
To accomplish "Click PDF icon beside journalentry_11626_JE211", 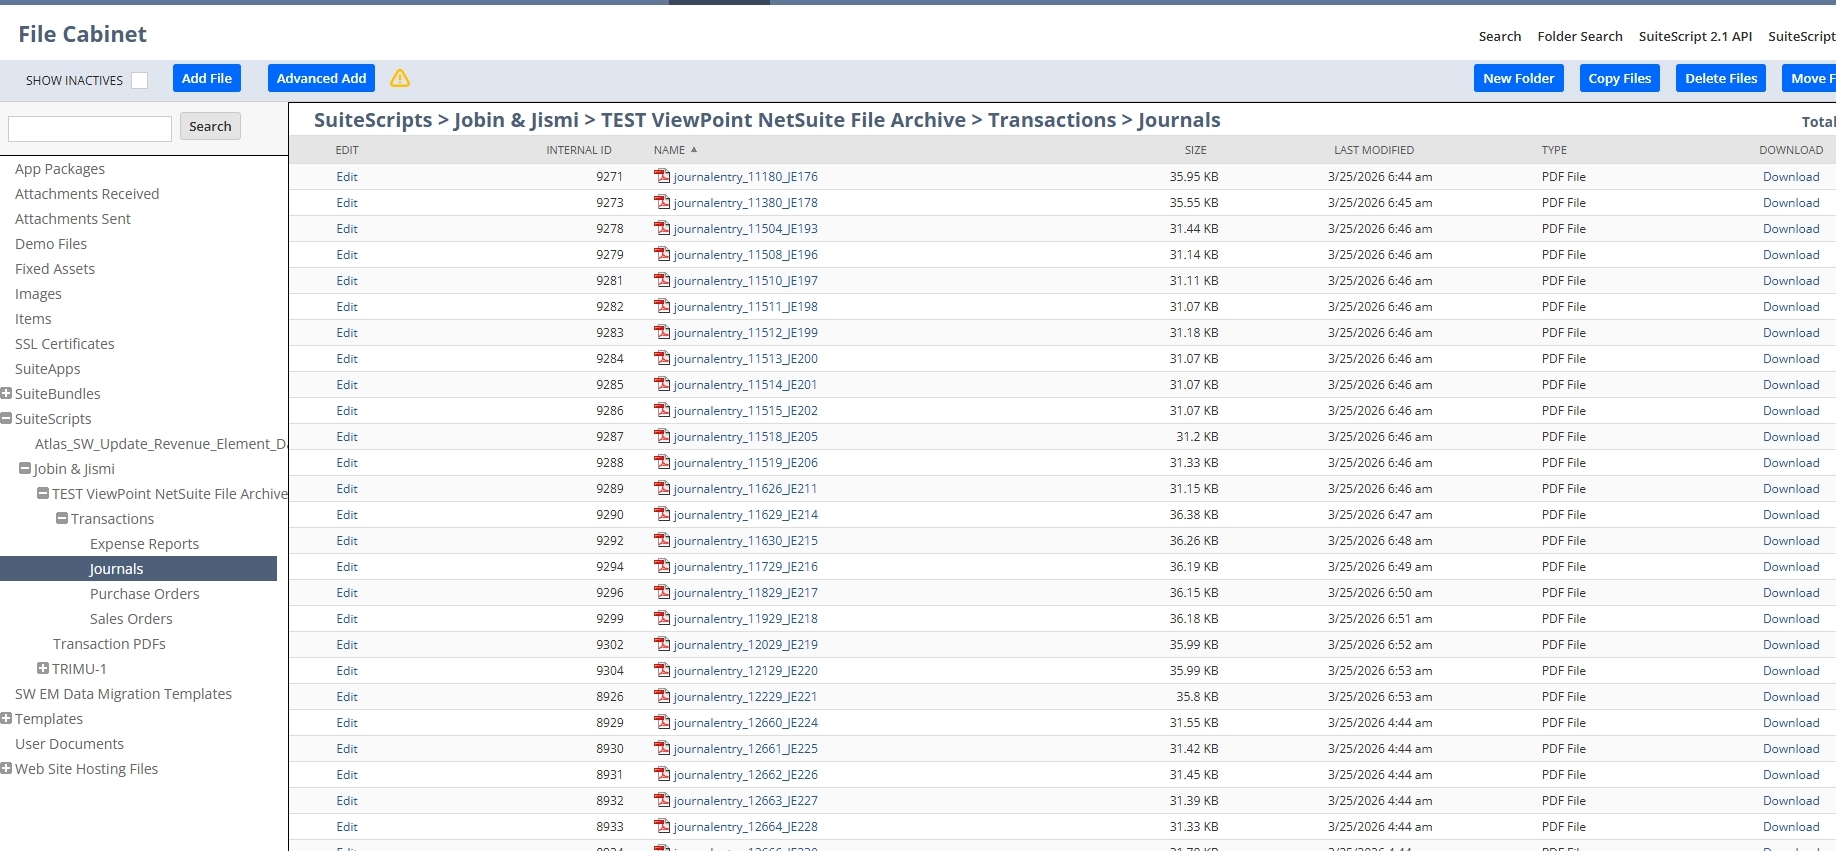I will 662,488.
